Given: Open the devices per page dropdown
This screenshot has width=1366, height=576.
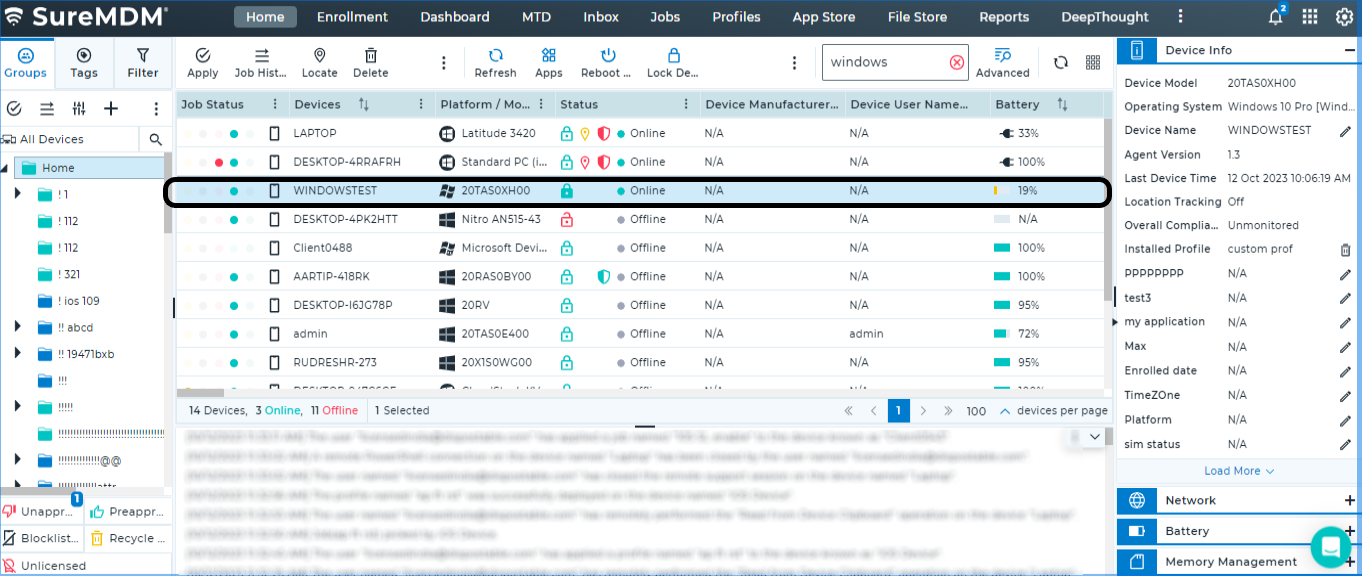Looking at the screenshot, I should pyautogui.click(x=1004, y=411).
